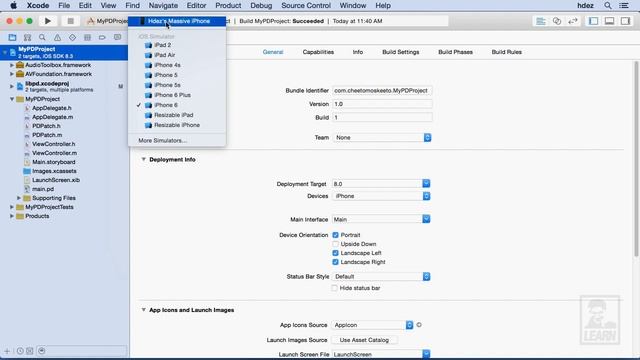Open the Issue navigator warning icon
The height and width of the screenshot is (360, 640).
pos(57,38)
